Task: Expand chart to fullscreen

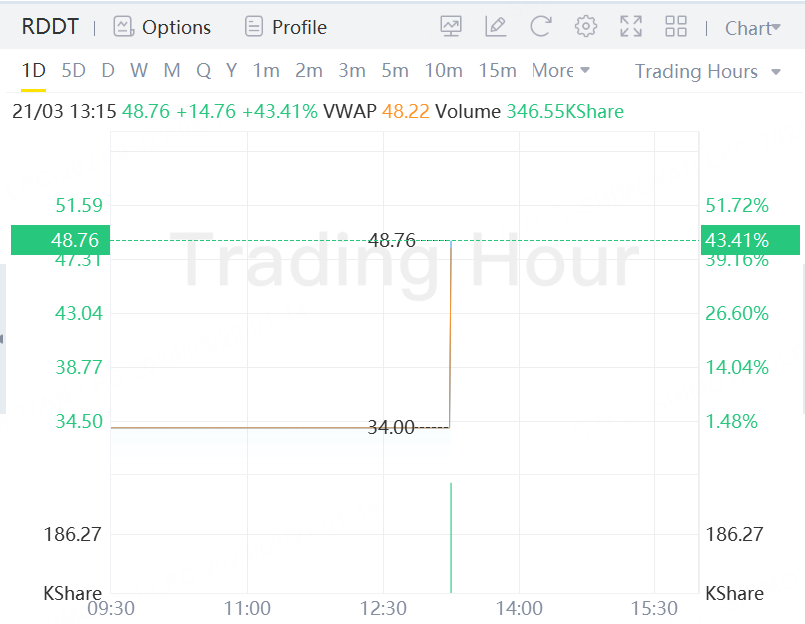Action: (631, 27)
